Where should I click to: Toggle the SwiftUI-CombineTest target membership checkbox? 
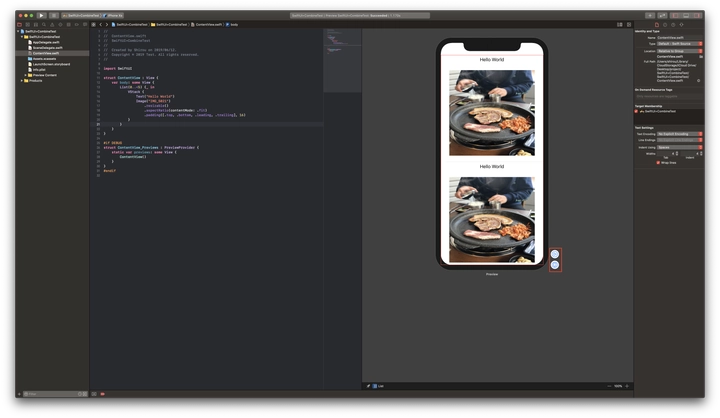638,111
